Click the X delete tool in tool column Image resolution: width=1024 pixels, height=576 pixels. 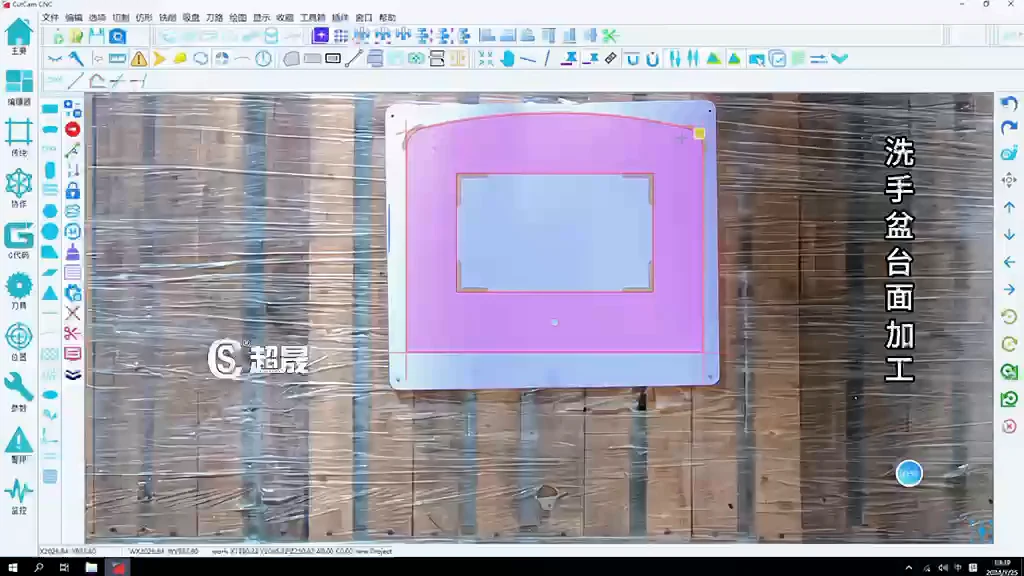[x=72, y=313]
